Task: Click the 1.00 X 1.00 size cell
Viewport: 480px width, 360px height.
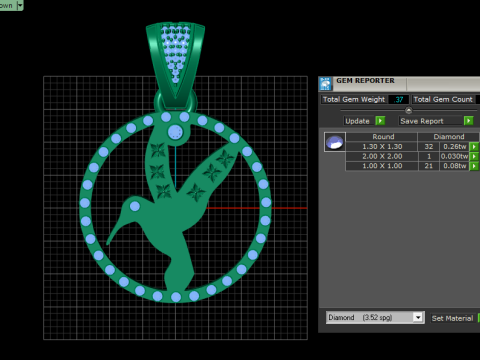Action: tap(382, 166)
